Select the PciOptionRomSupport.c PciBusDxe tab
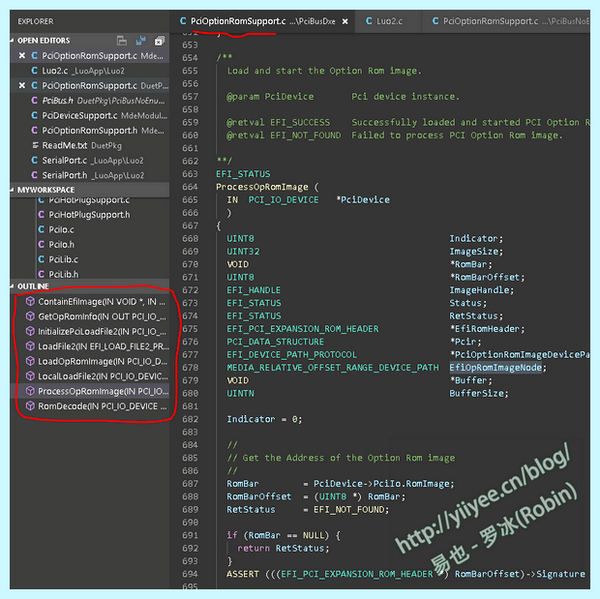The height and width of the screenshot is (599, 600). coord(262,21)
